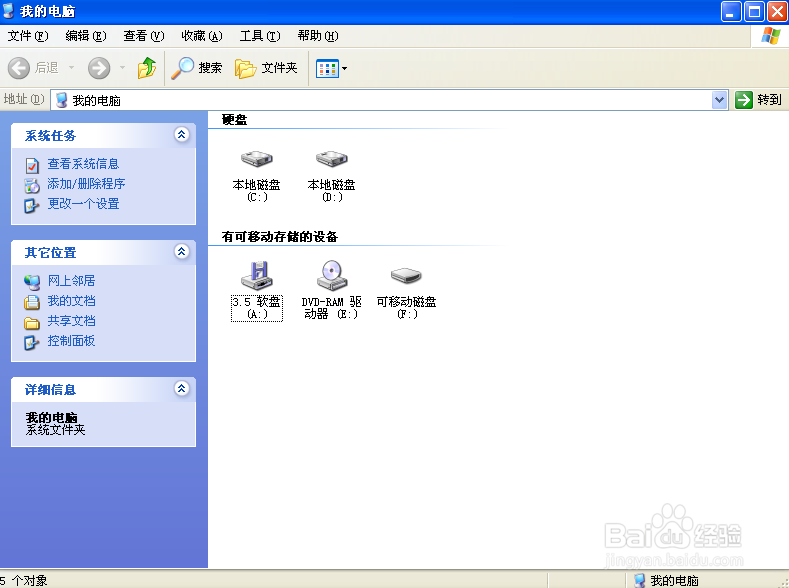This screenshot has width=789, height=588.
Task: Open the 帮助(H) menu
Action: tap(318, 36)
